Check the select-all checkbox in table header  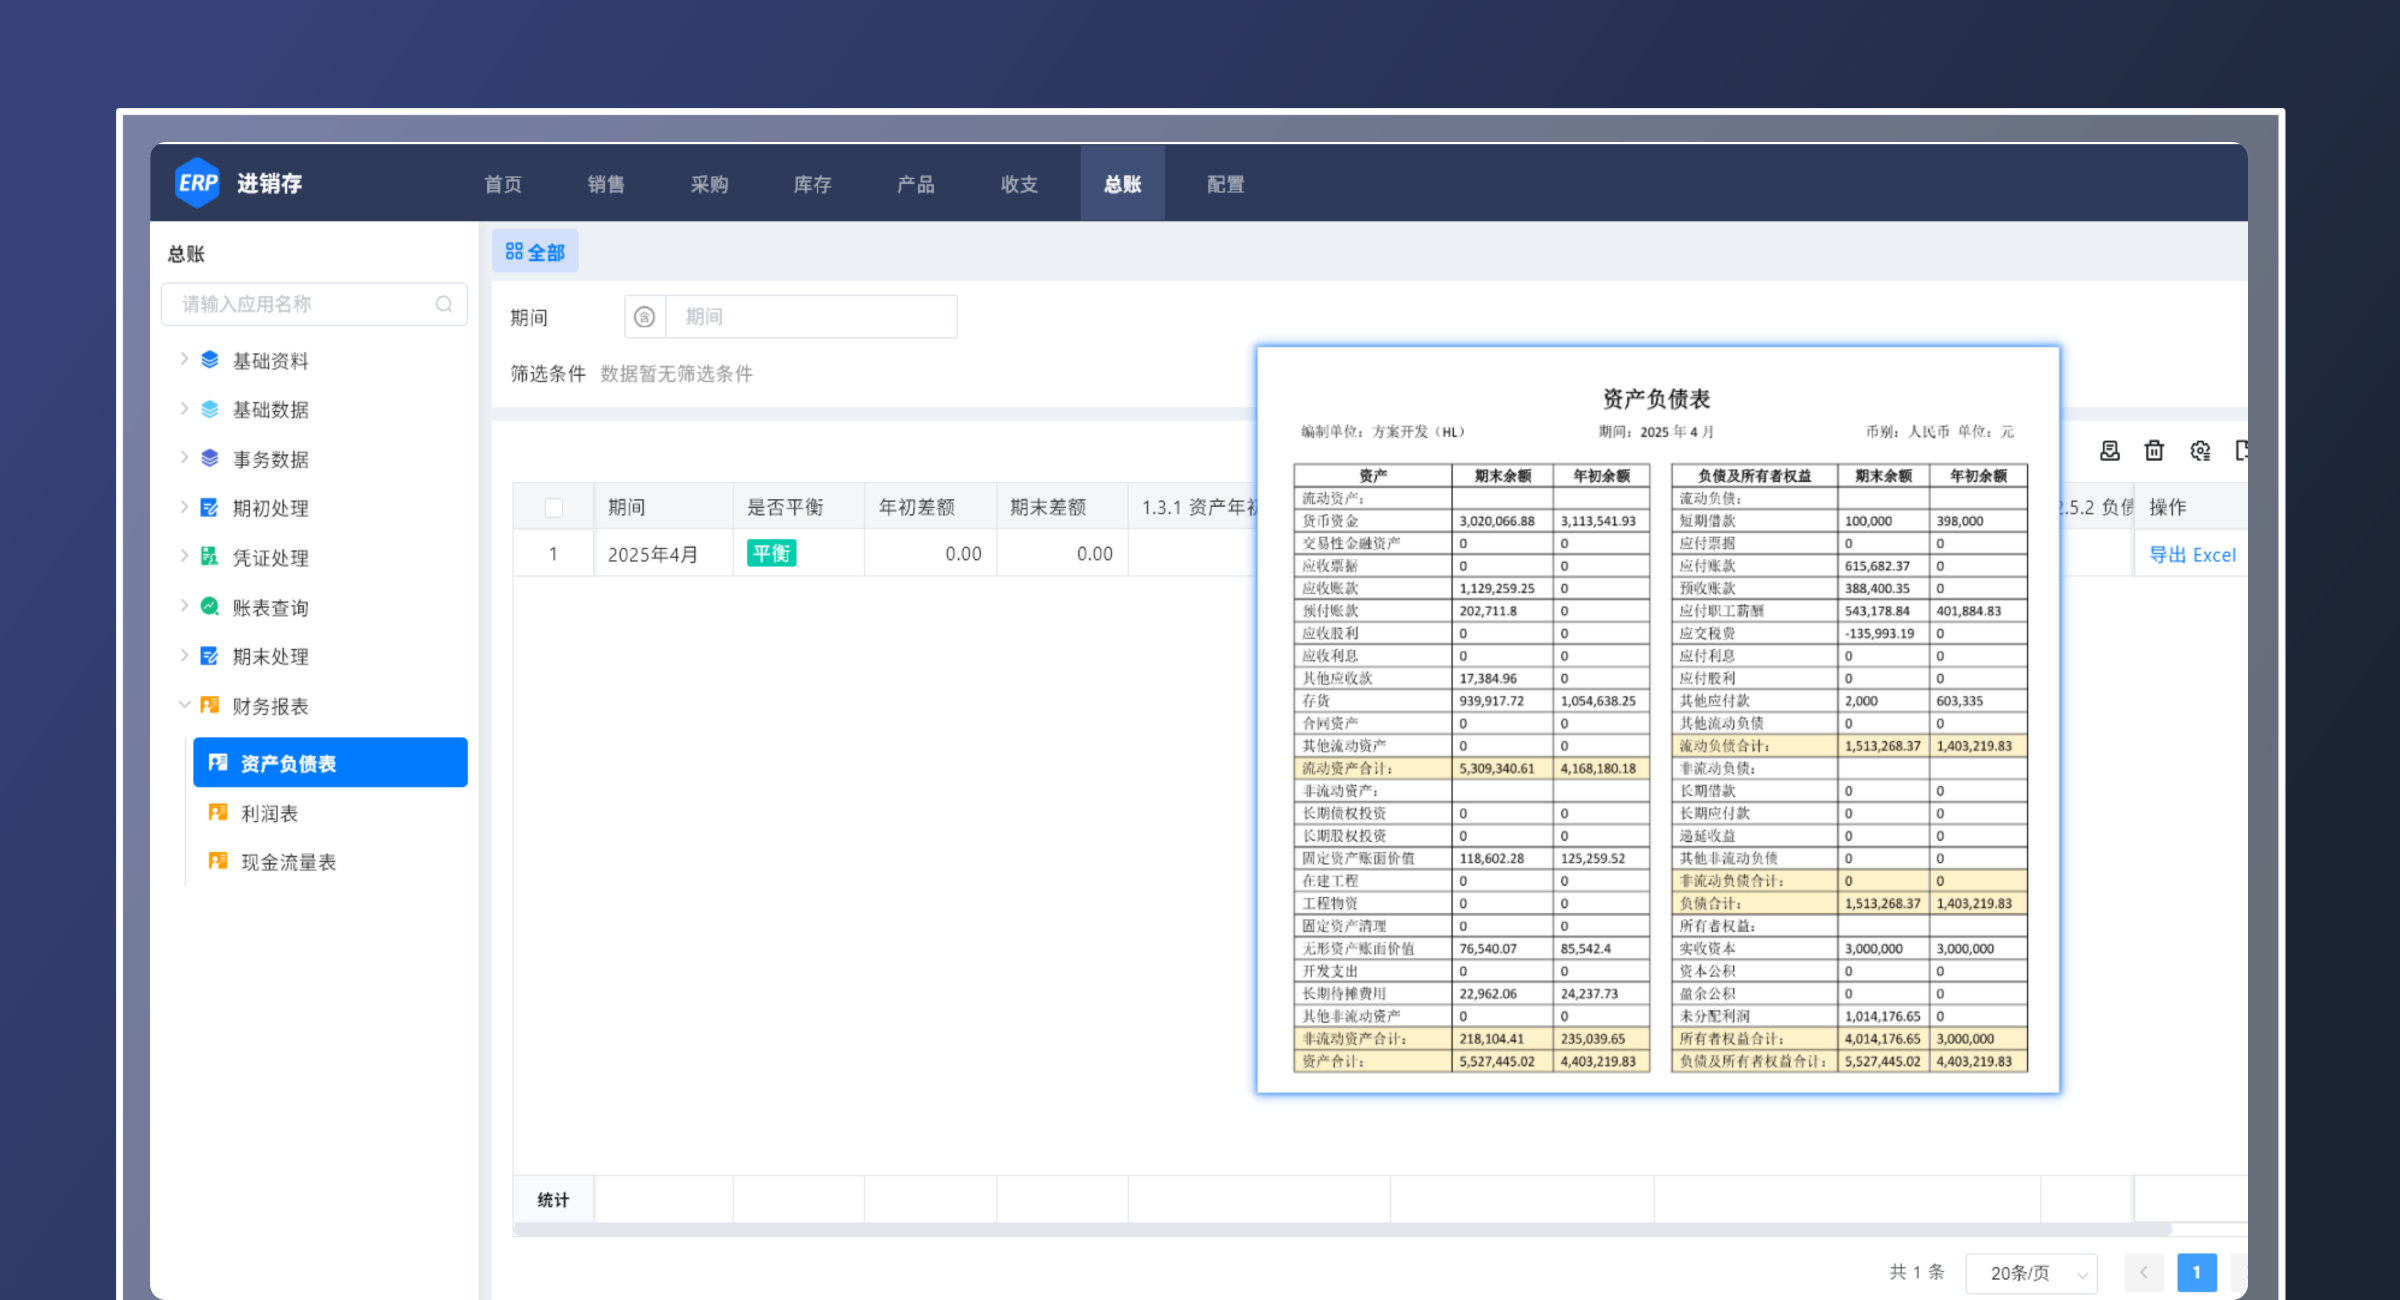553,507
